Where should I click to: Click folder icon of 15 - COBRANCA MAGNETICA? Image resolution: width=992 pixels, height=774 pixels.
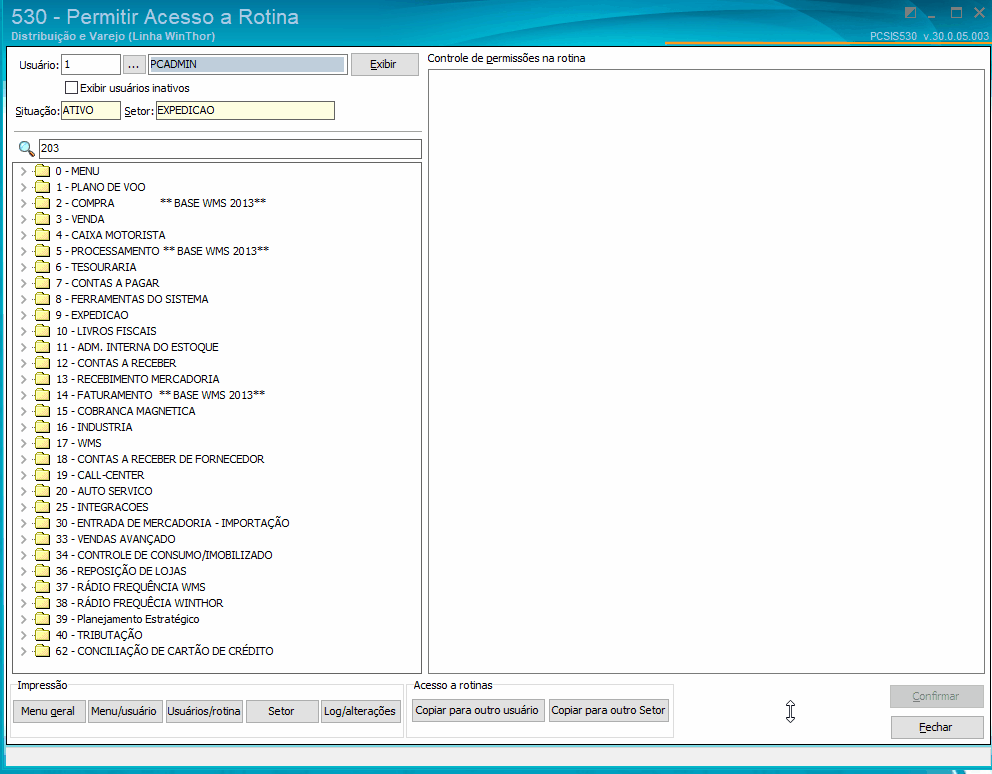42,411
